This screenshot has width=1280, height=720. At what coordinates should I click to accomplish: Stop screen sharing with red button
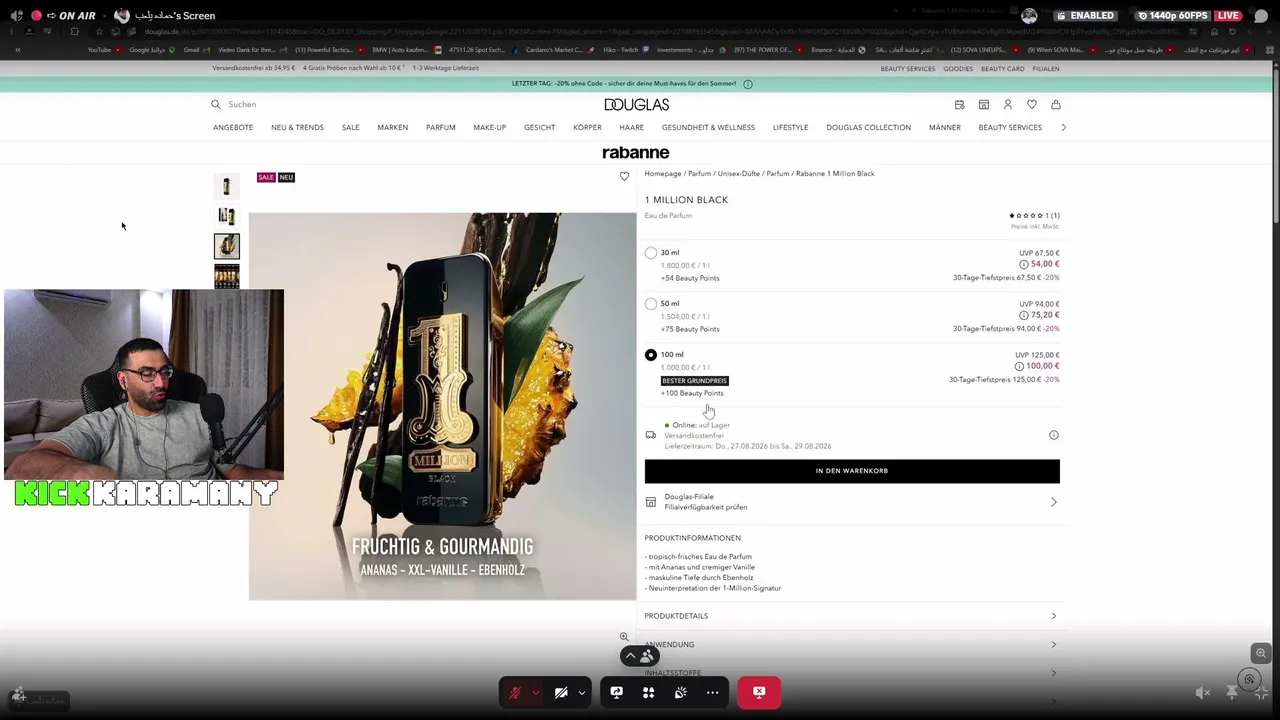[x=759, y=692]
